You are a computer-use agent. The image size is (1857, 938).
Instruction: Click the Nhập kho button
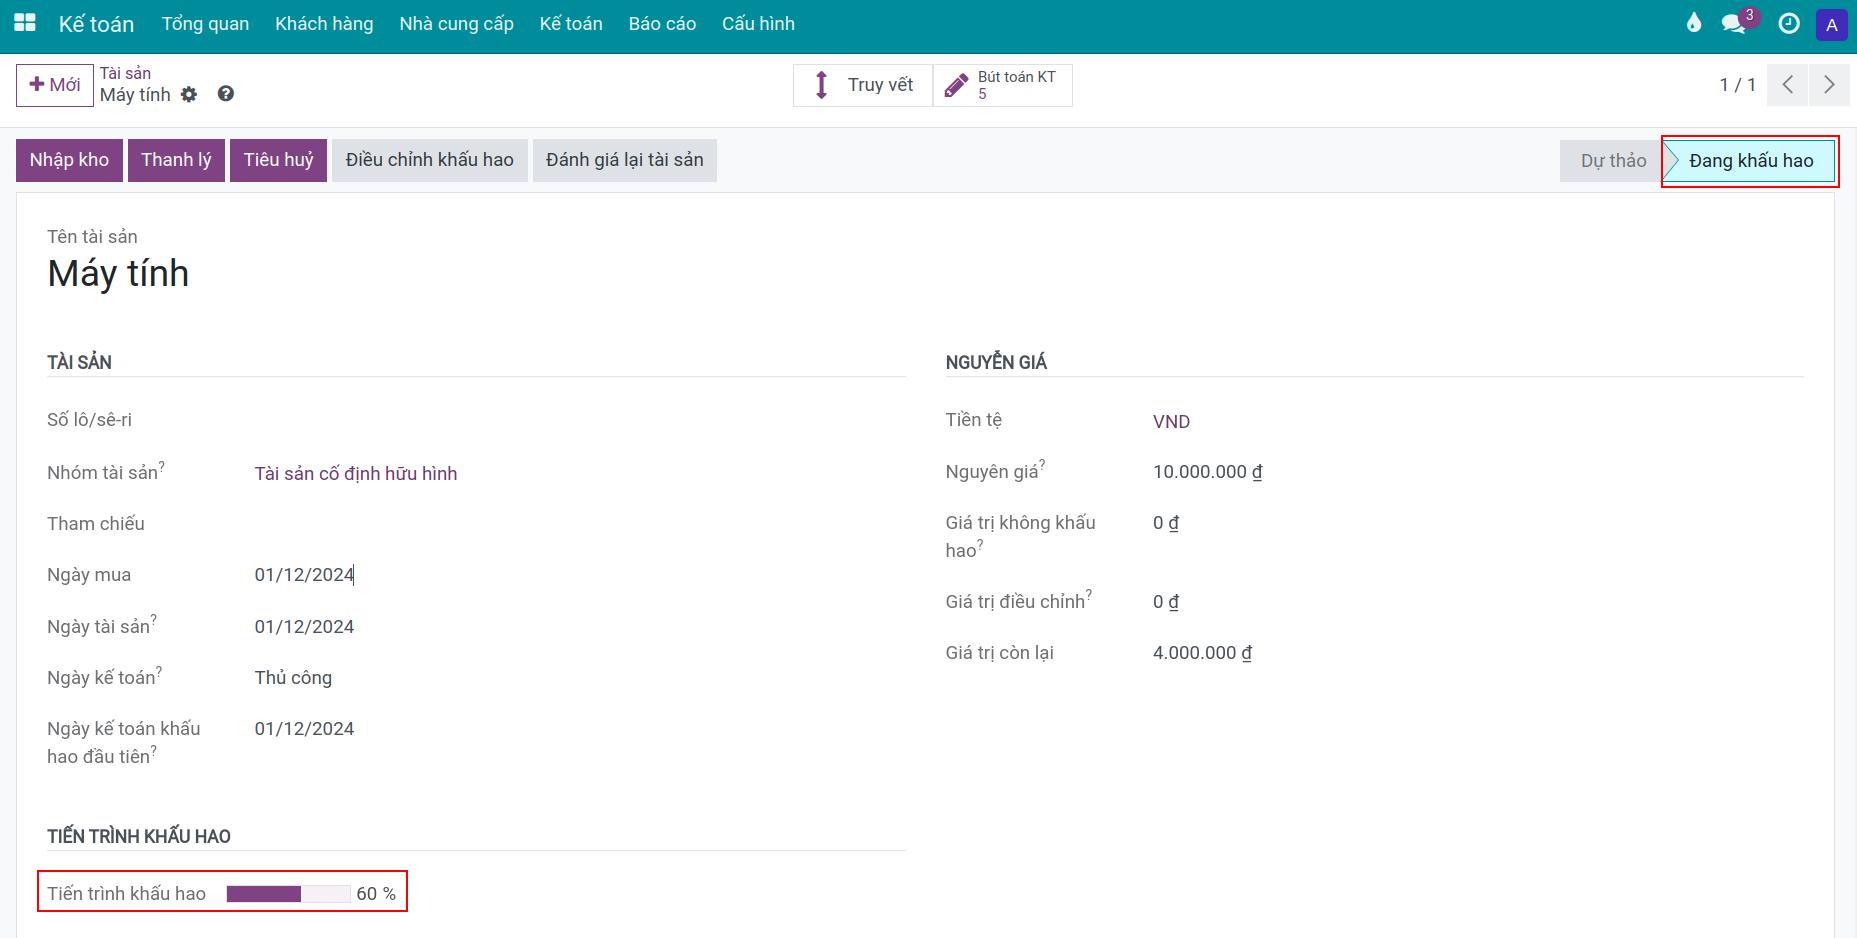[69, 160]
